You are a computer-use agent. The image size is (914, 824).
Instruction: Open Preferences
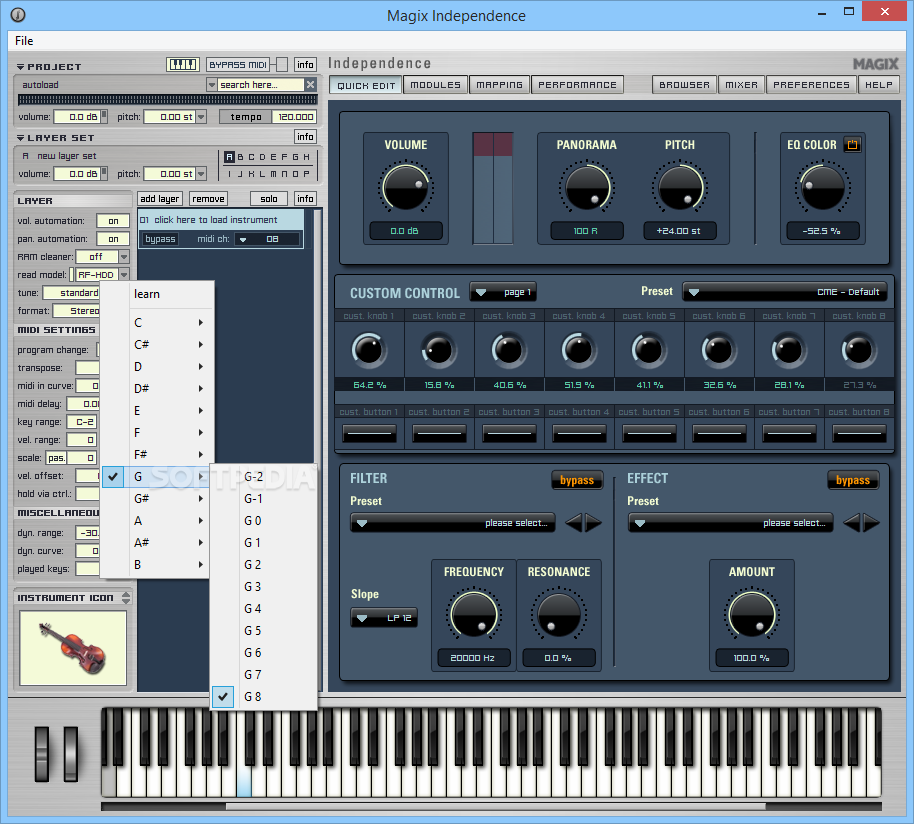click(x=811, y=85)
